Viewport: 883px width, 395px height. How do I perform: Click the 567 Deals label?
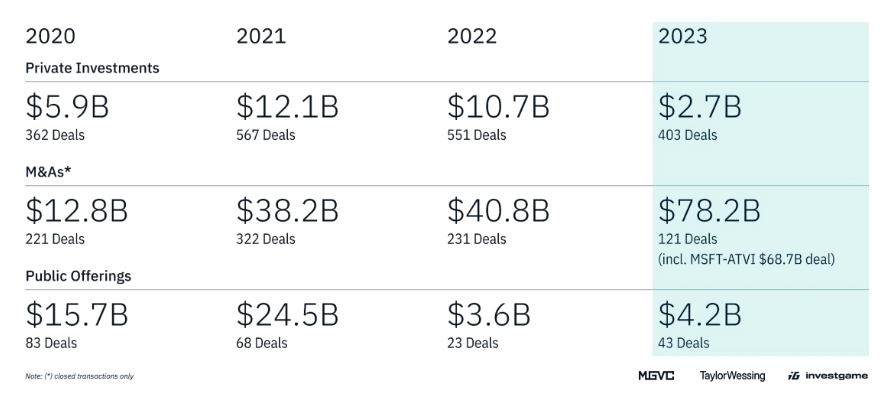tap(266, 135)
